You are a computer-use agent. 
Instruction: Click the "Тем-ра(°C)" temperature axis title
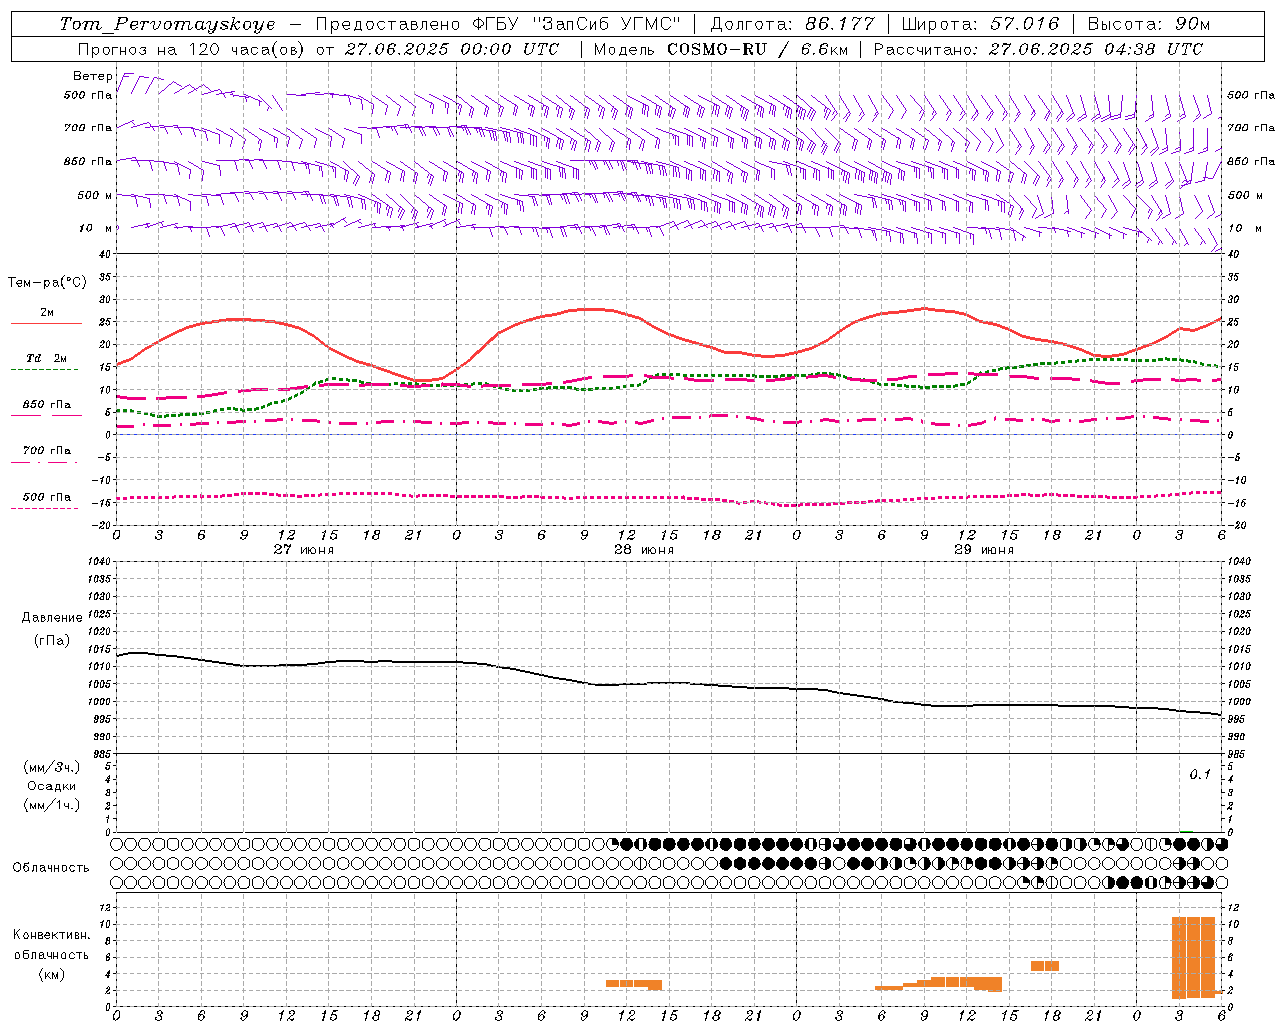pos(47,283)
